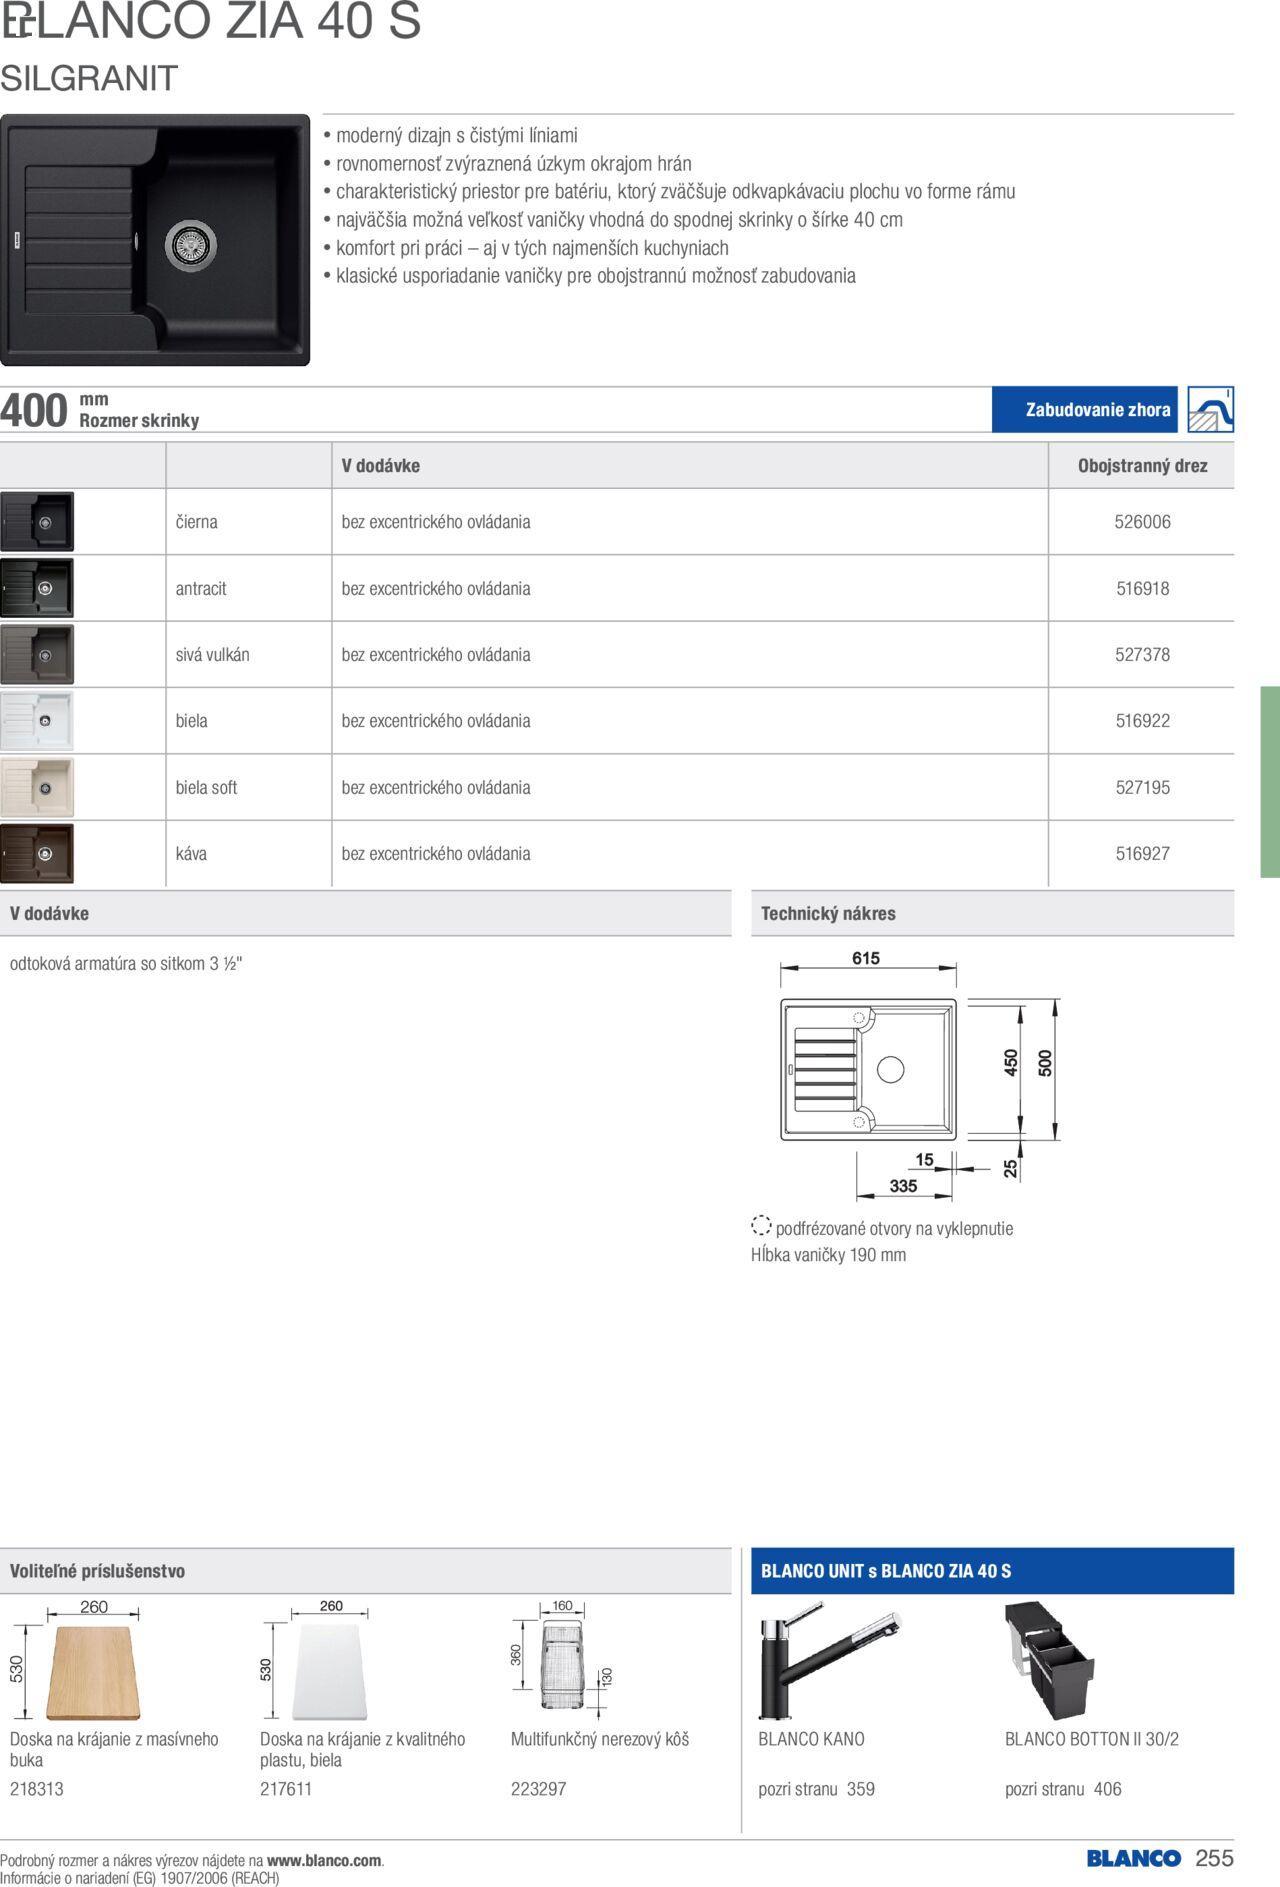Select the BLANCO BOTTON II waste bin image
The image size is (1280, 1887).
1049,1662
